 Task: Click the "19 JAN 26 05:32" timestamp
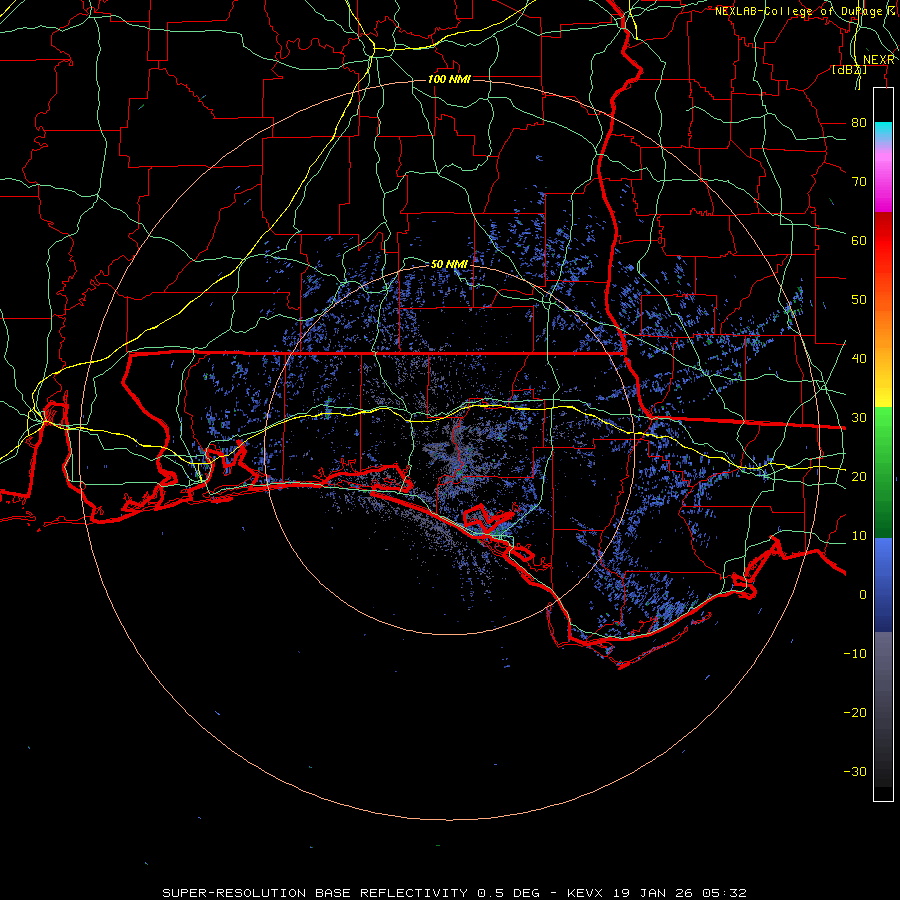[x=680, y=893]
